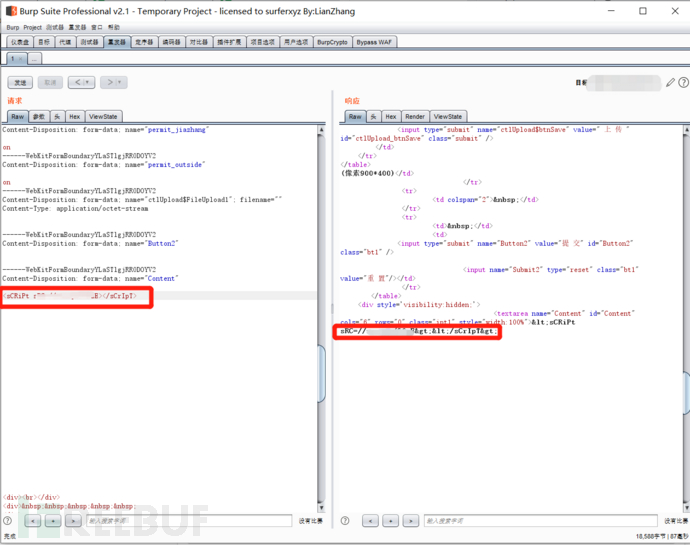Click response text (像素900*400)
The image size is (690, 545).
click(368, 173)
